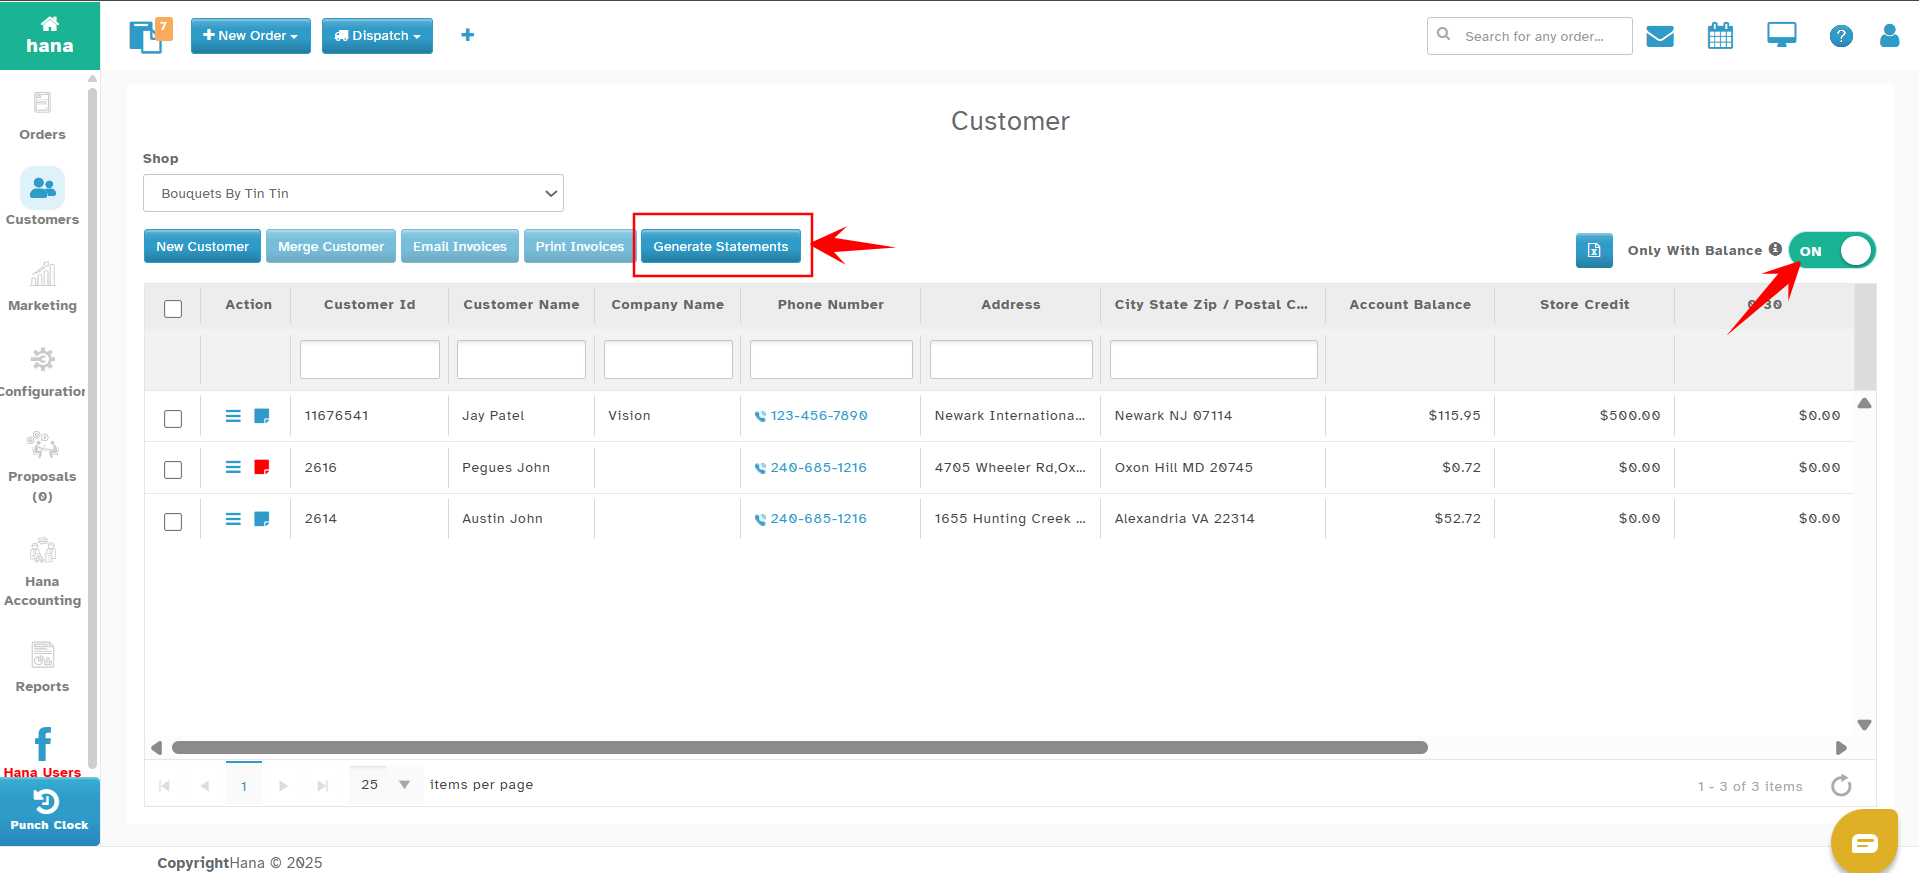Call phone link 123-456-7890
Viewport: 1919px width, 873px height.
click(x=819, y=416)
